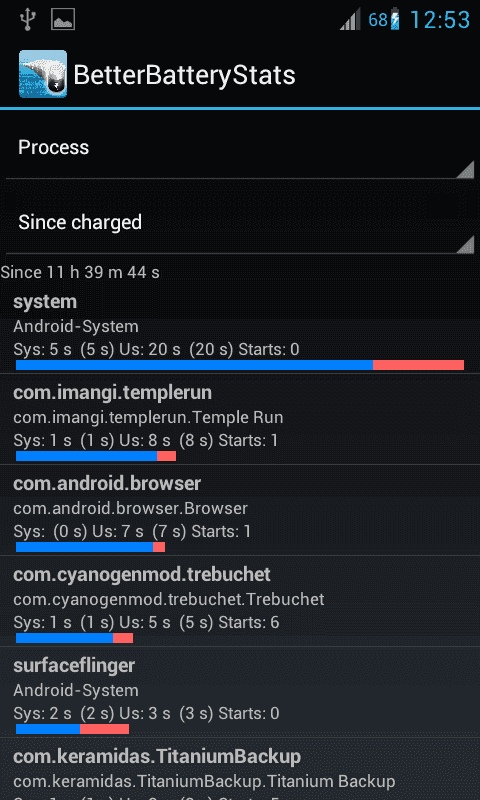The width and height of the screenshot is (480, 800).
Task: Tap the charging battery icon
Action: pyautogui.click(x=395, y=19)
